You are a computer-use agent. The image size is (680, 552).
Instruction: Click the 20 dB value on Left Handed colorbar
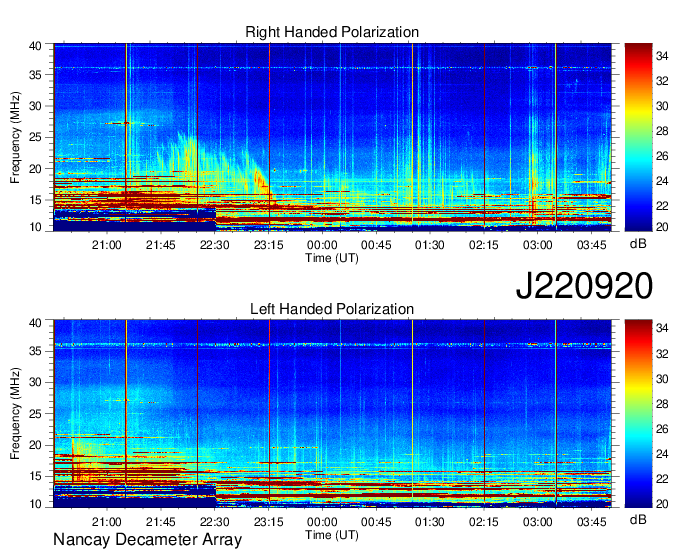662,504
